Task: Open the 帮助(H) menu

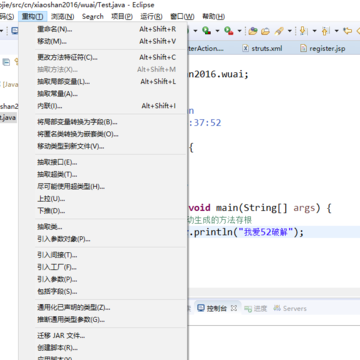Action: (213, 16)
